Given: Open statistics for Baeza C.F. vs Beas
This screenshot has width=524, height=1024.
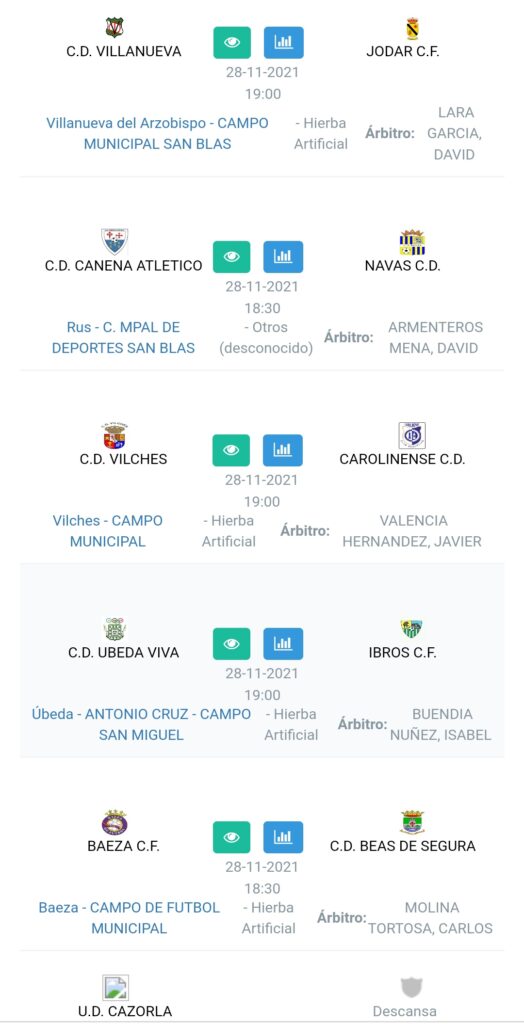Looking at the screenshot, I should pos(284,837).
